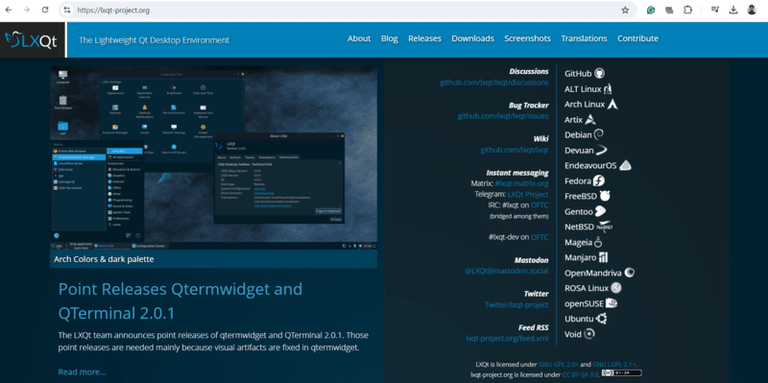This screenshot has height=383, width=768.
Task: Click the Fedora text link
Action: 578,181
